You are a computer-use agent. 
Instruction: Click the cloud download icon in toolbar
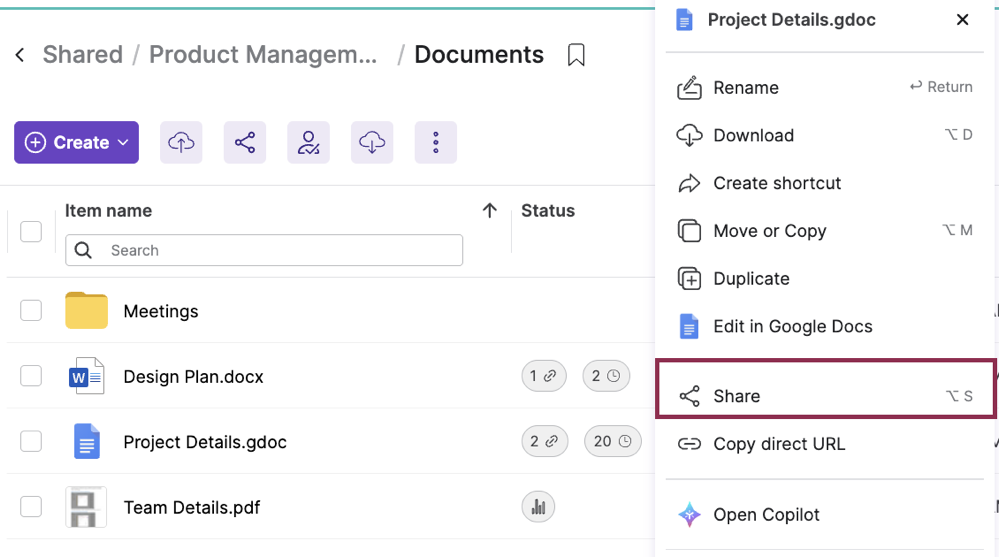coord(372,143)
